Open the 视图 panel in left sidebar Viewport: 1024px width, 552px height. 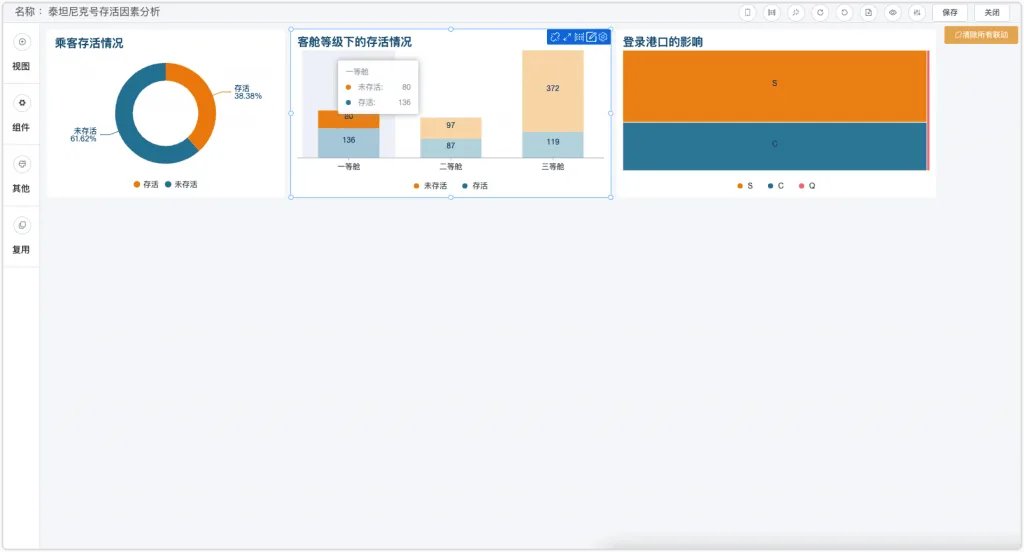[x=21, y=52]
